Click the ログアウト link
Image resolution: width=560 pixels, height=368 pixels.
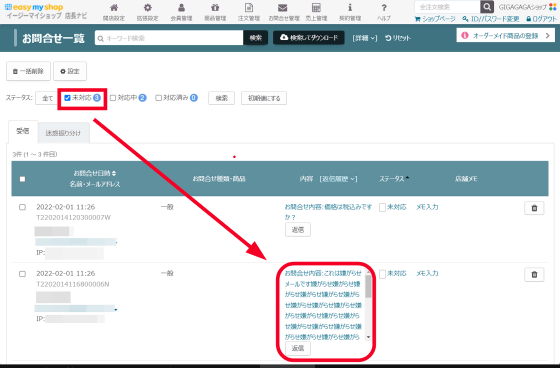pos(541,19)
